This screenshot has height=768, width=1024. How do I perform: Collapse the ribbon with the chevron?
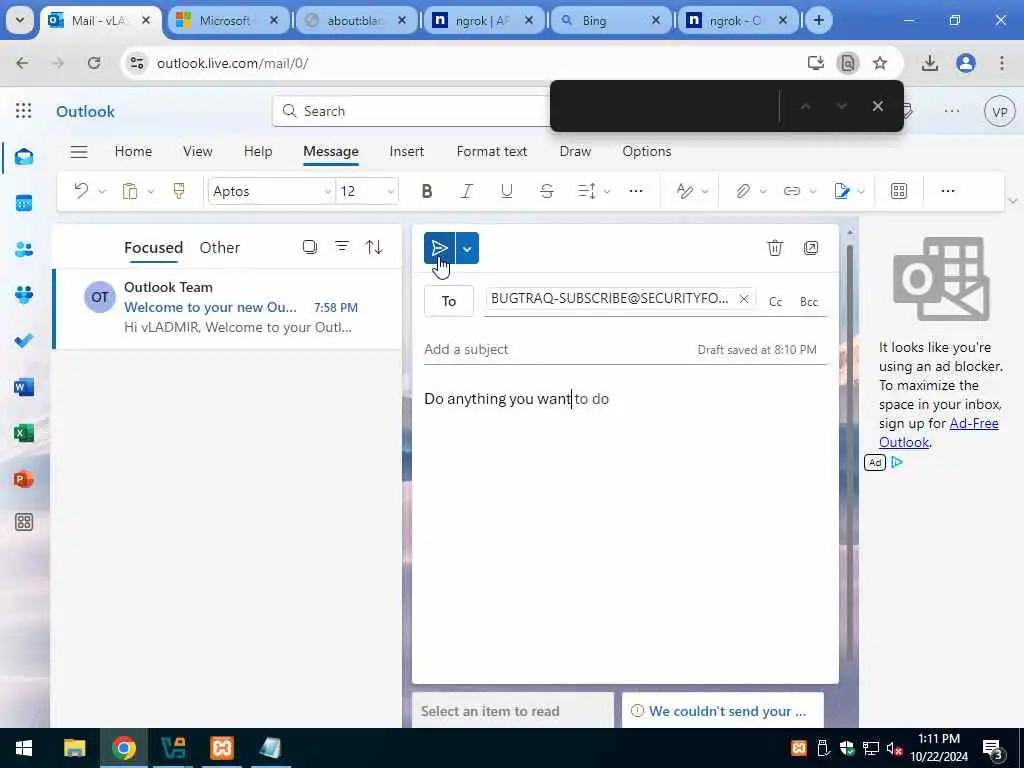pyautogui.click(x=1013, y=200)
